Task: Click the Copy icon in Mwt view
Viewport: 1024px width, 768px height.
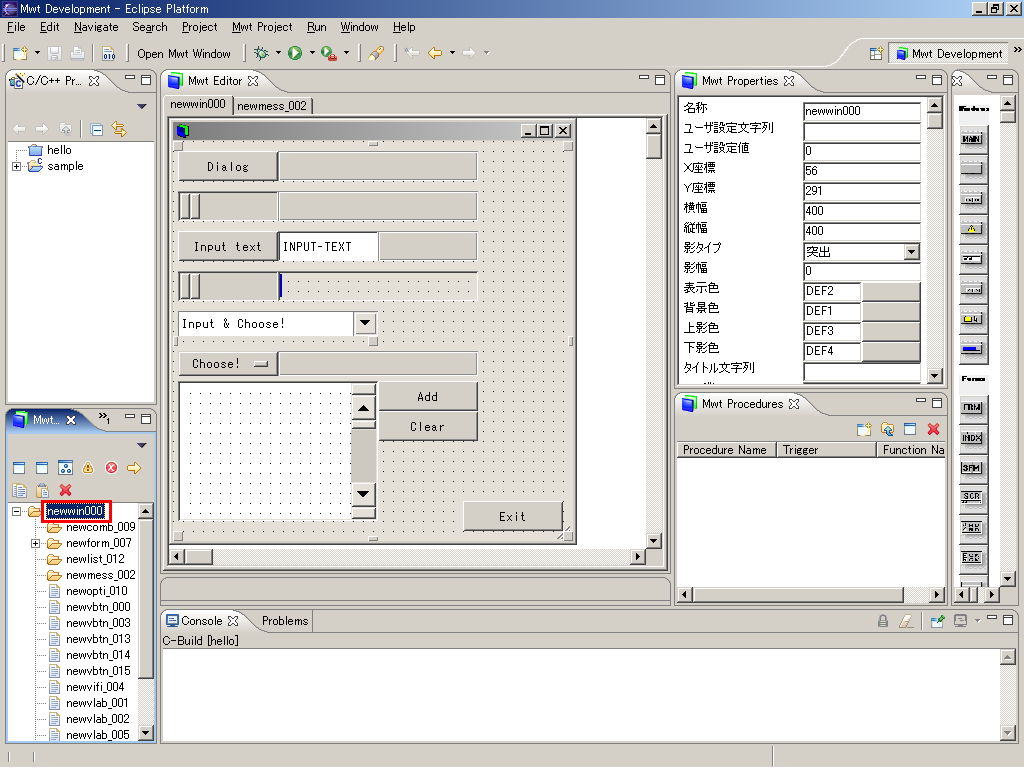Action: pos(20,490)
